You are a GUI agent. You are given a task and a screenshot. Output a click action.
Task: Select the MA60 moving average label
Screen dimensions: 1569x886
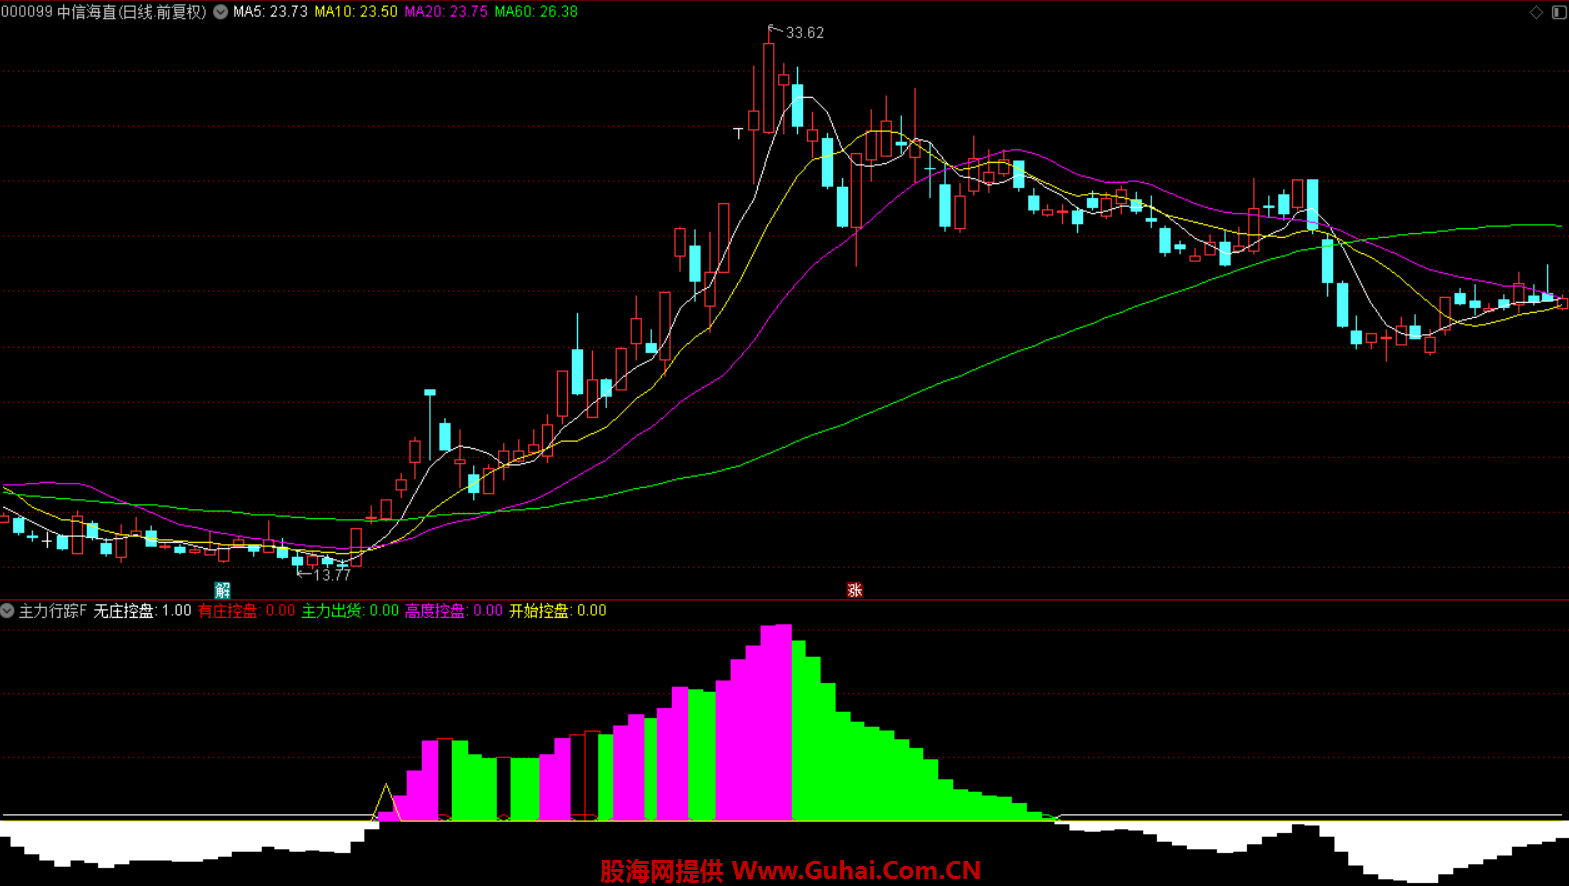(x=536, y=12)
